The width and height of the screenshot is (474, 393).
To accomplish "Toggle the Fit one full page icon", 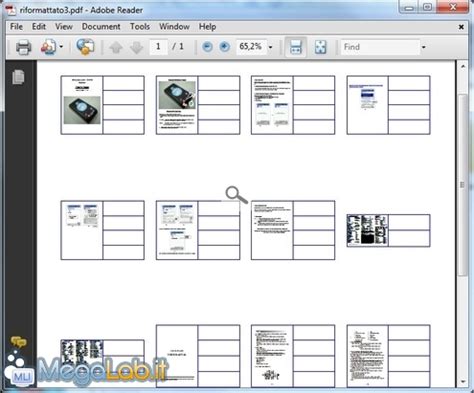I will (320, 47).
